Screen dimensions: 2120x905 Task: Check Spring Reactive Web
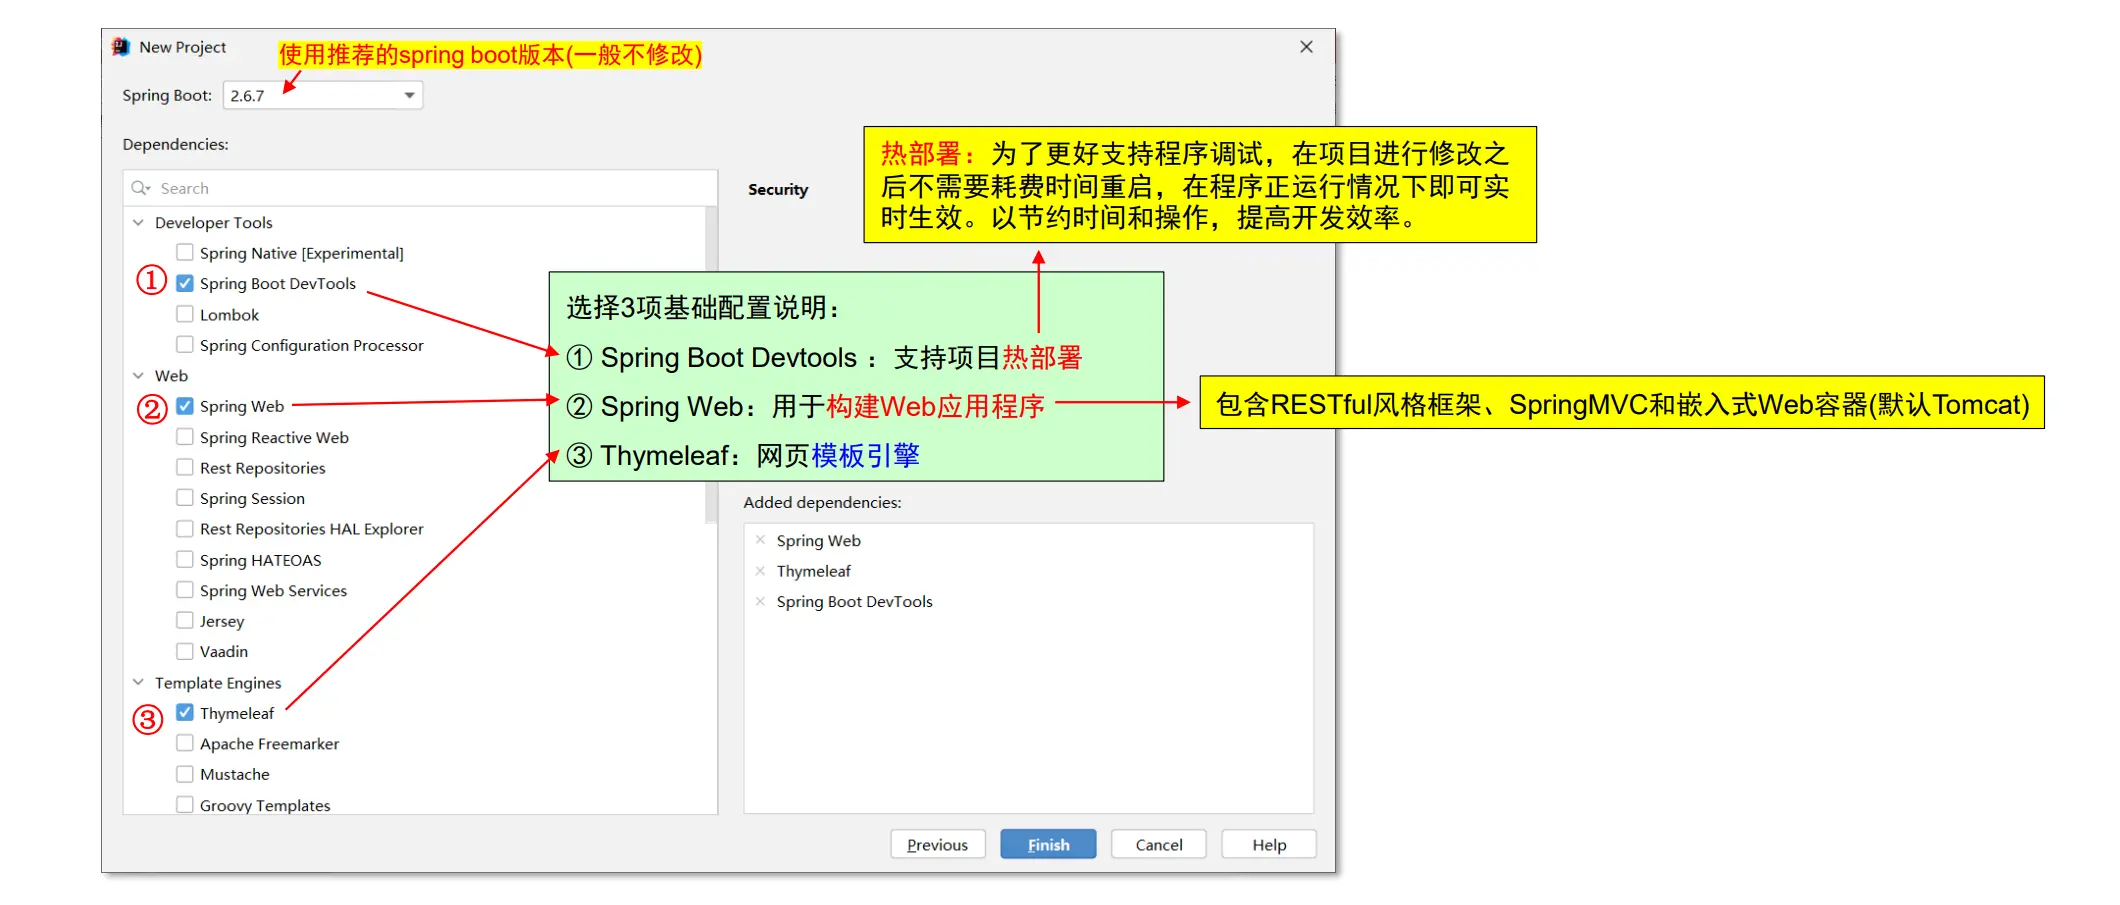185,437
